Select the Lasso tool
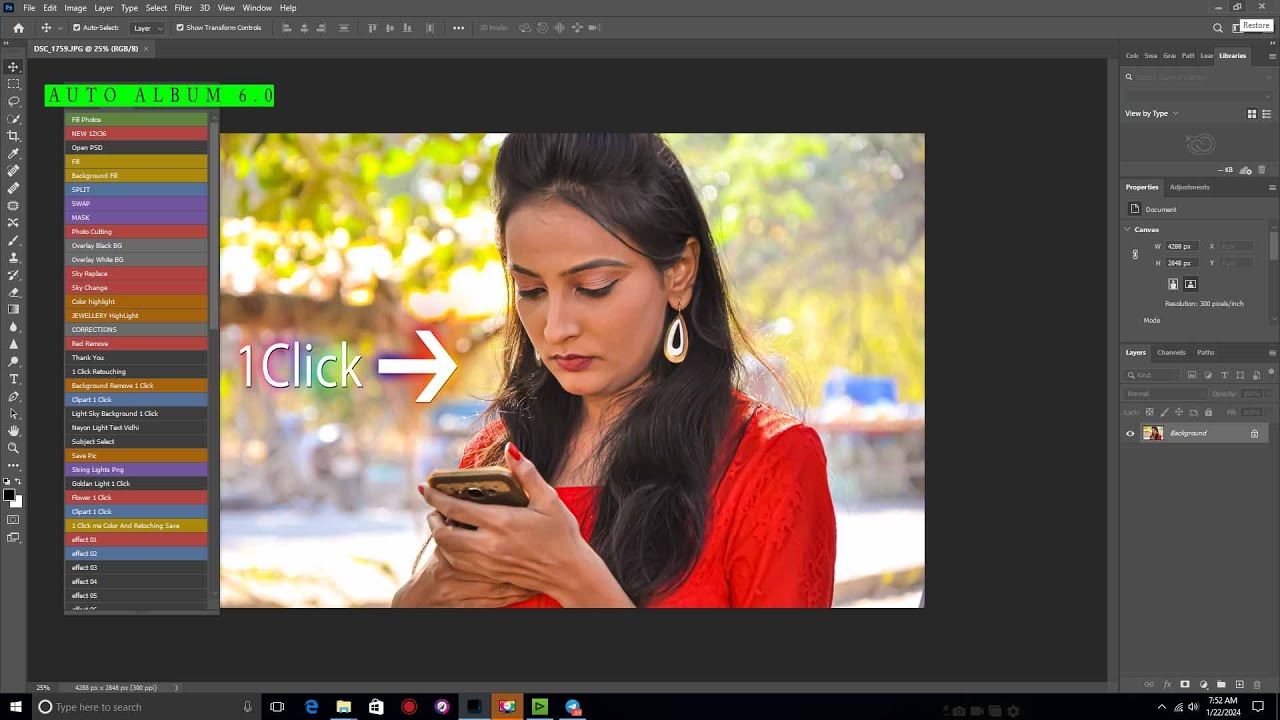1280x720 pixels. [13, 101]
